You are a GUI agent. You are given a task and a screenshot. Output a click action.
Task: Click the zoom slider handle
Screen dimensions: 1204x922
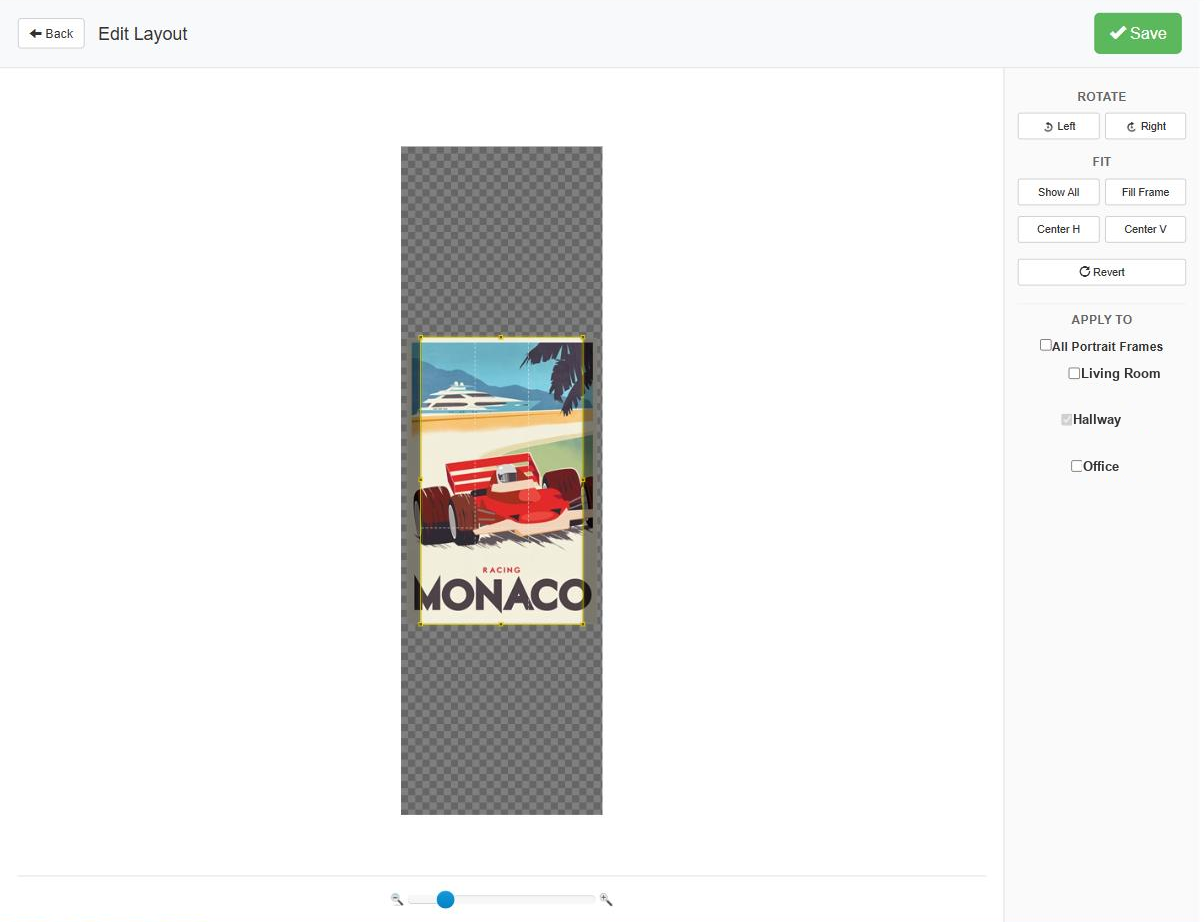[446, 900]
